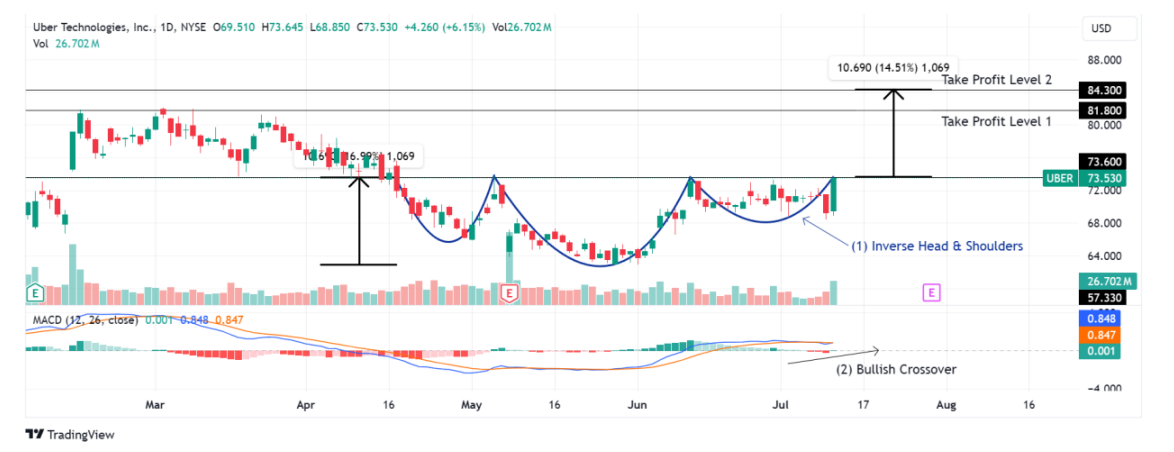Select the MACD (12, 26, close) indicator legend

coord(85,320)
